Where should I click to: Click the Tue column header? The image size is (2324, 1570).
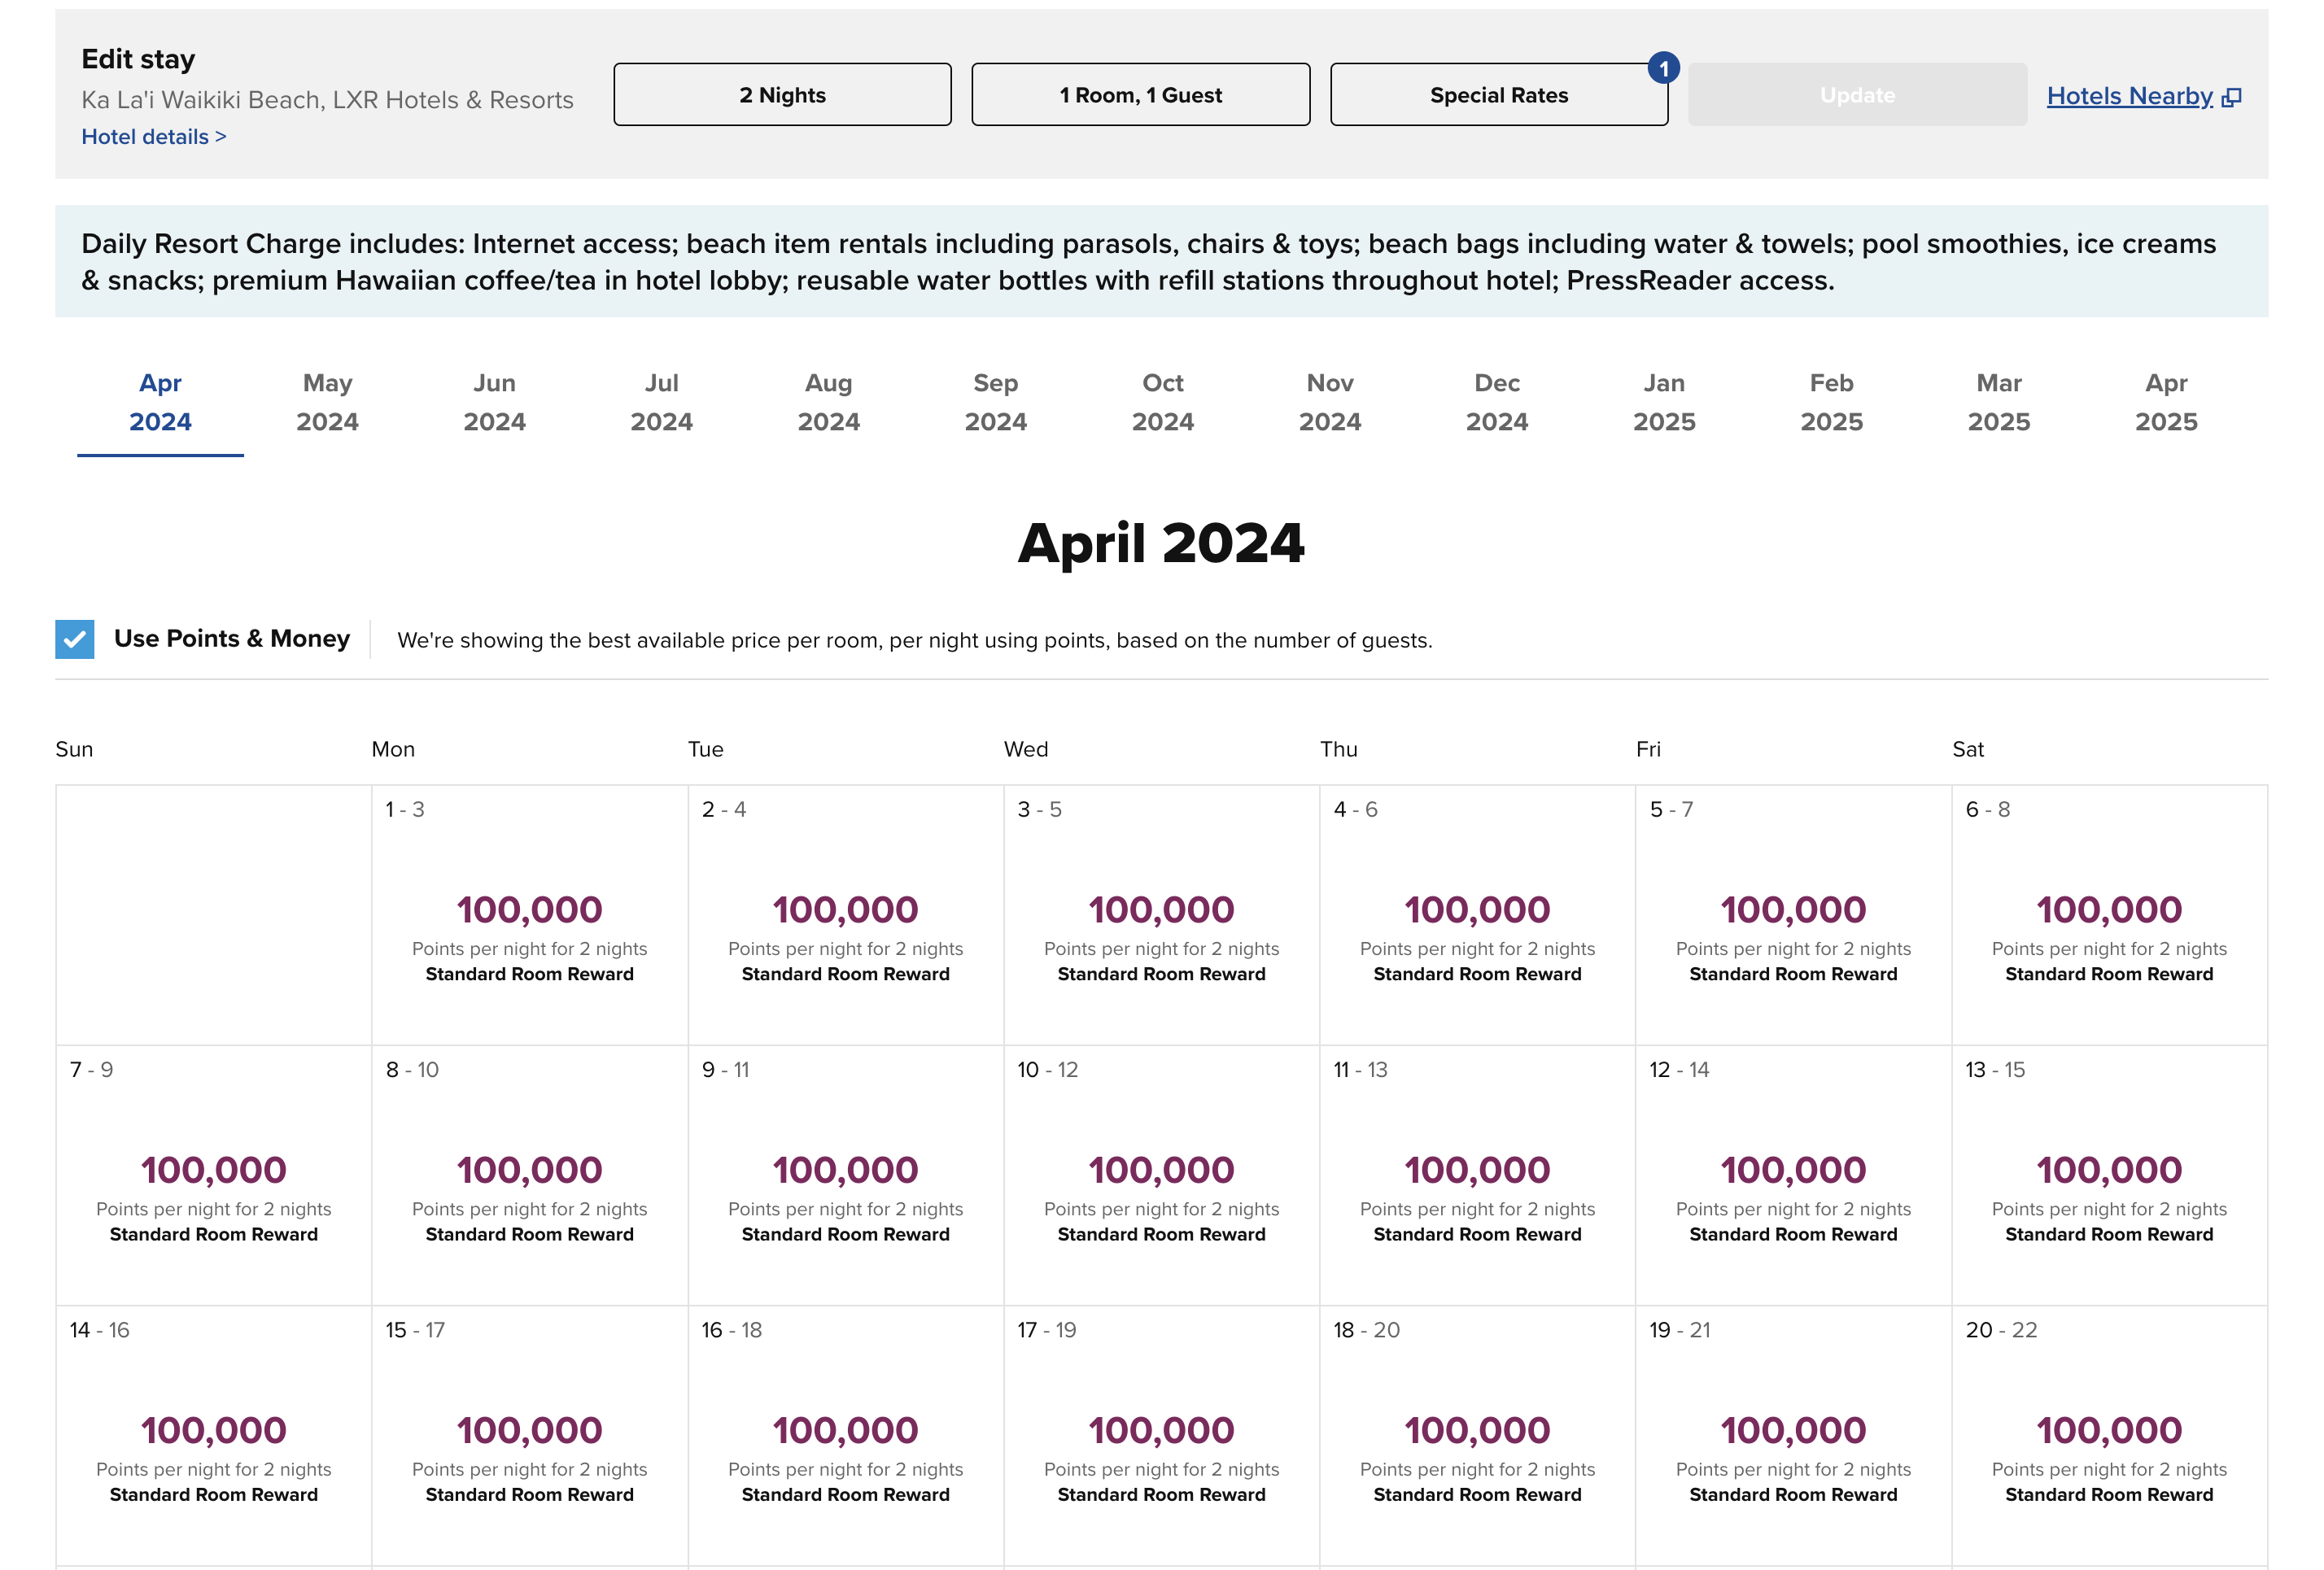(x=705, y=749)
